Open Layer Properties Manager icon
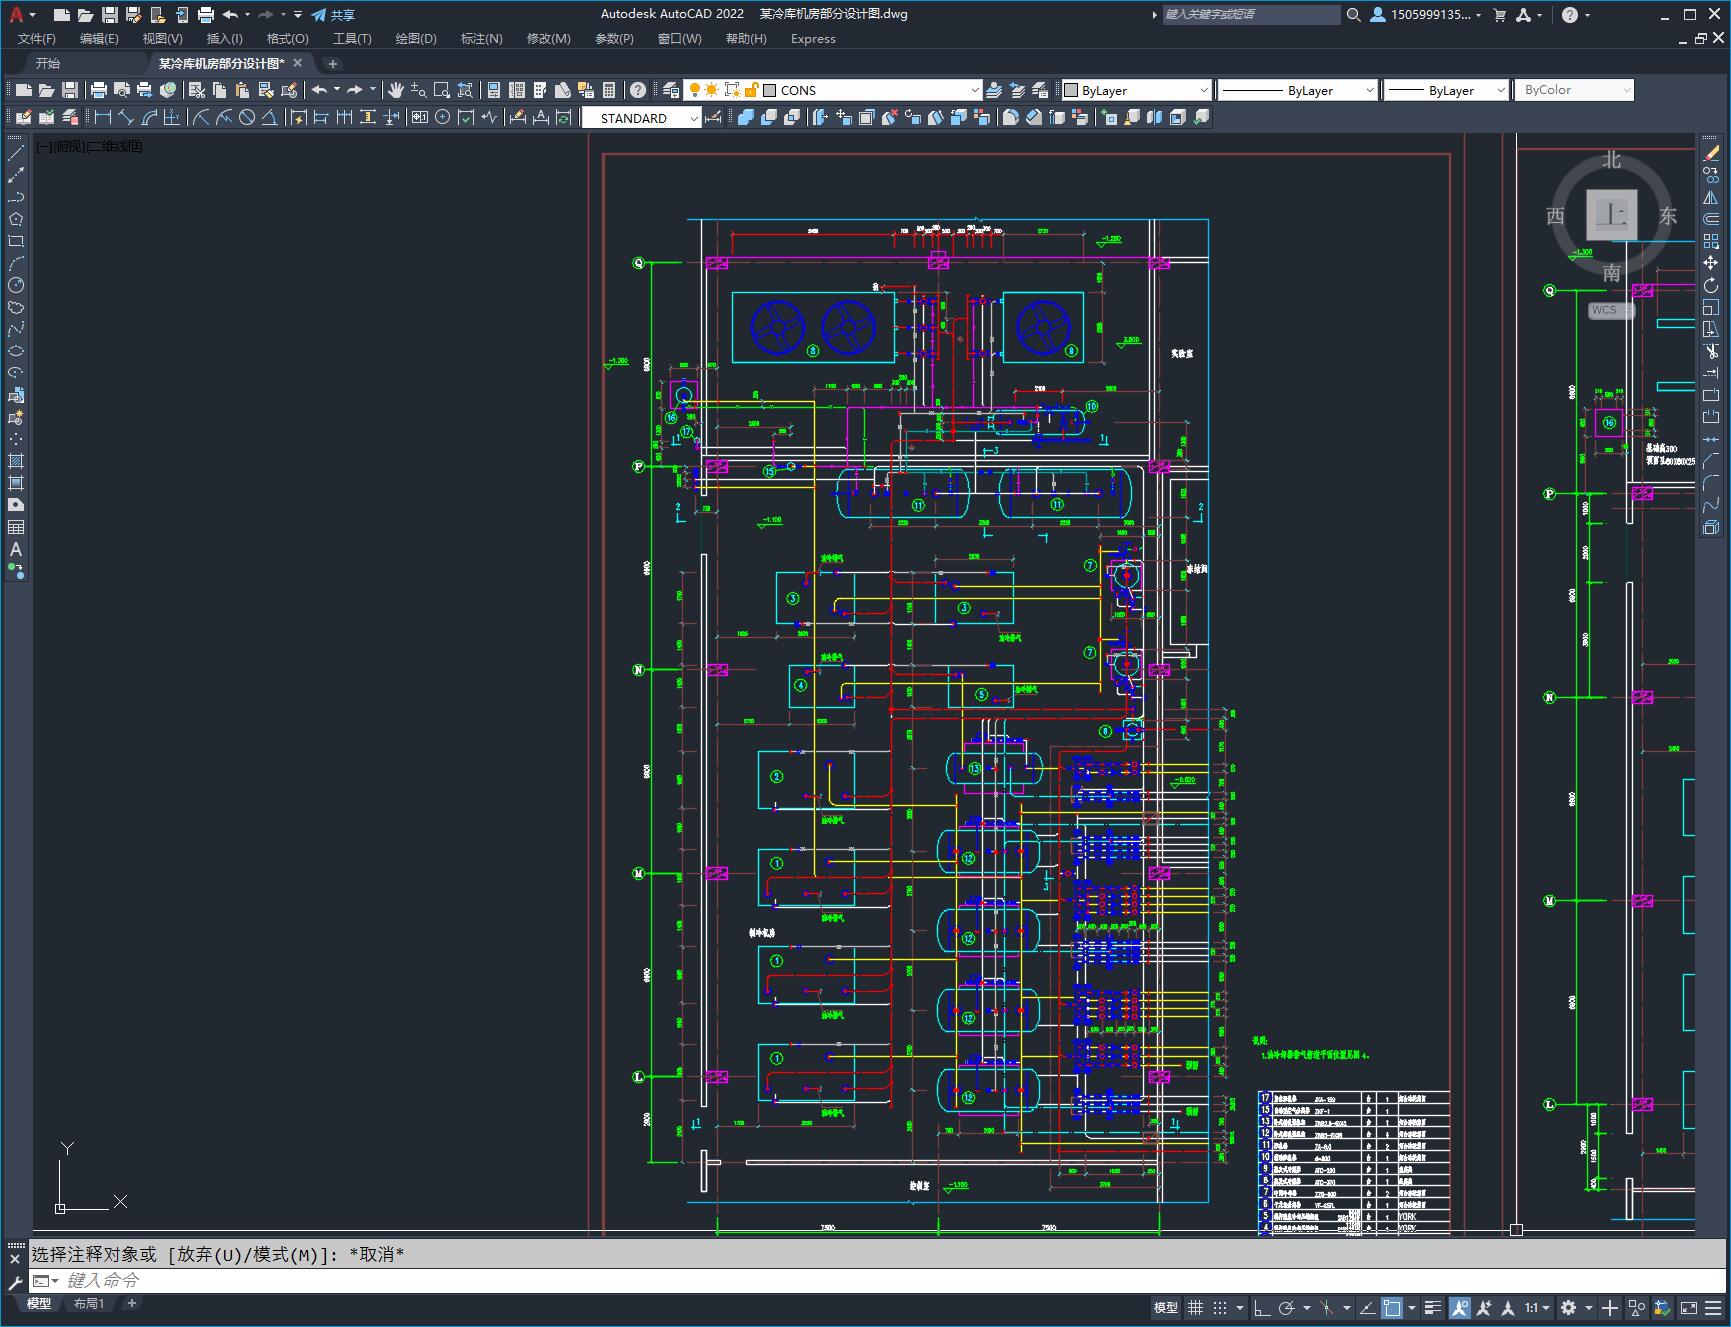 click(671, 90)
